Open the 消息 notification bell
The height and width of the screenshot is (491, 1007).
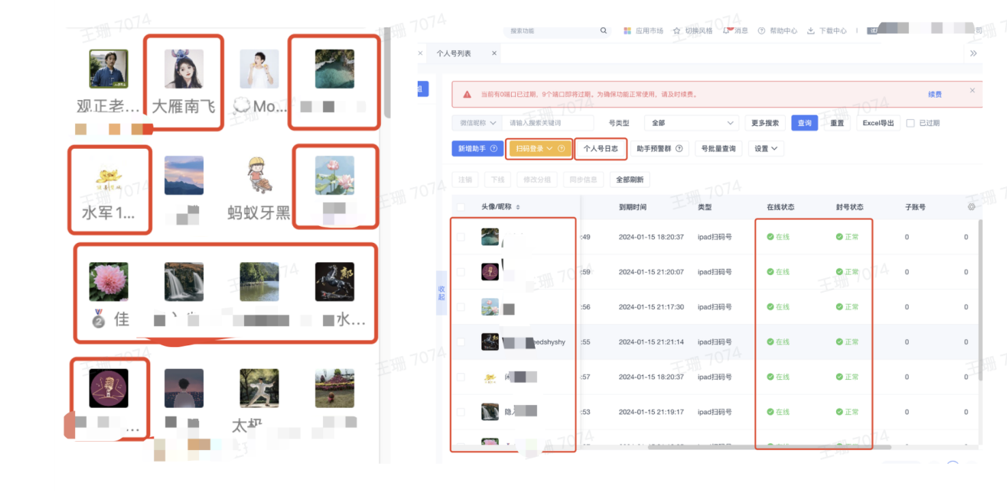pyautogui.click(x=726, y=30)
